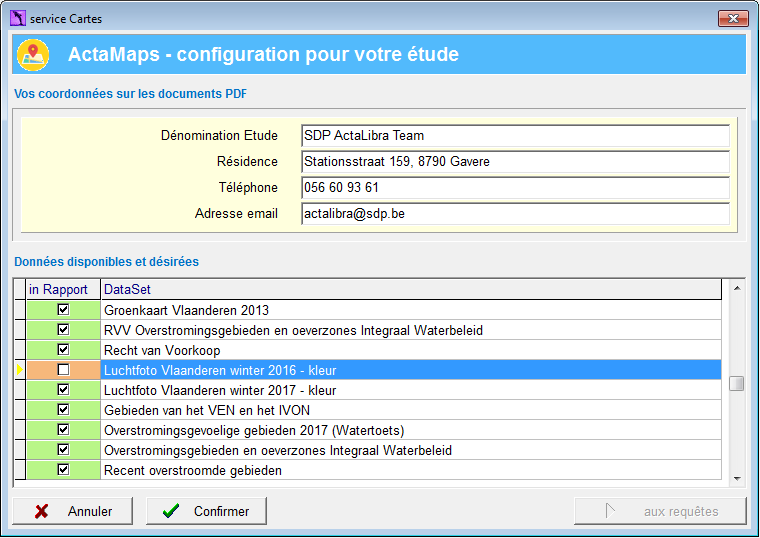Uncheck Overstromingsgevoelige gebieden 2017 checkbox
The height and width of the screenshot is (538, 760).
(63, 430)
